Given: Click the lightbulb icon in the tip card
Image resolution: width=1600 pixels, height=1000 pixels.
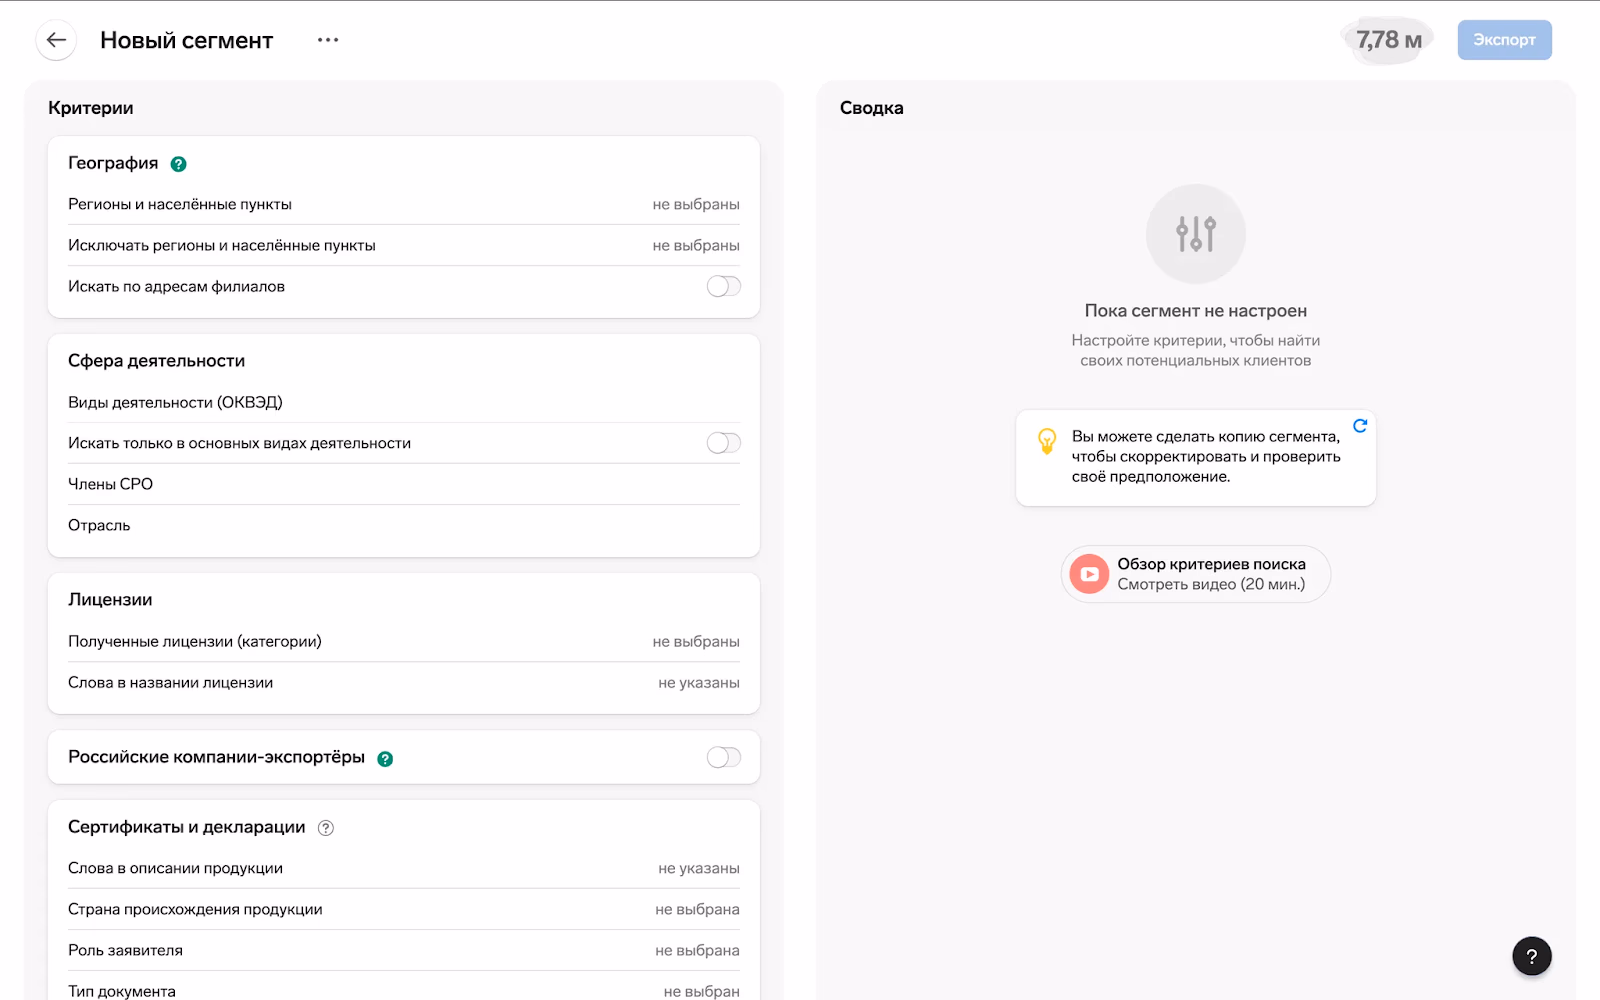Looking at the screenshot, I should click(x=1048, y=440).
